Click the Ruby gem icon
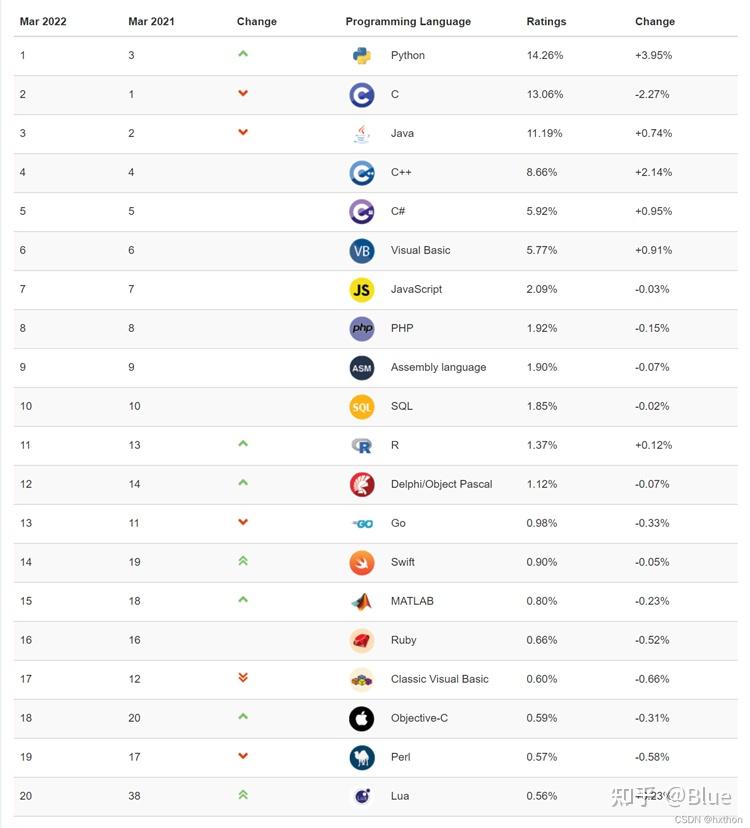Viewport: 750px width, 828px height. 362,641
